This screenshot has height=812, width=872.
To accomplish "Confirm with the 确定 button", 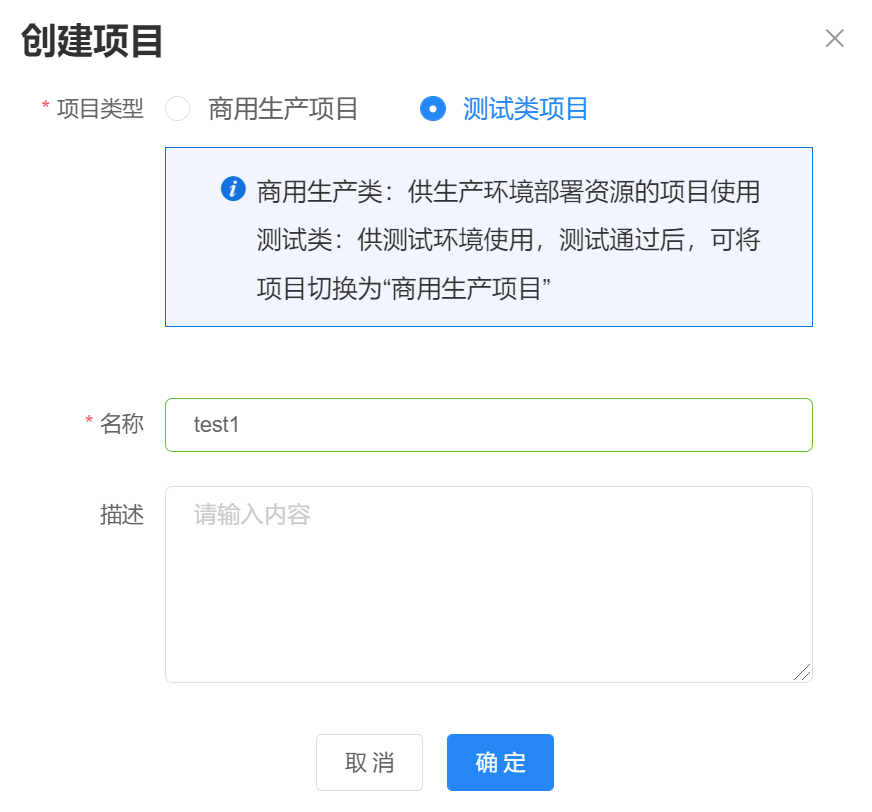I will (500, 763).
